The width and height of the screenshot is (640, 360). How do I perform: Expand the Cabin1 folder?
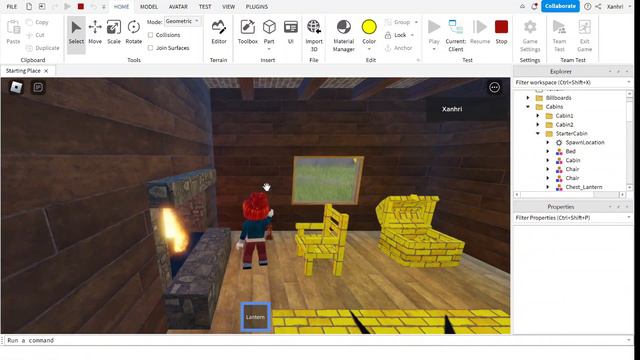538,116
